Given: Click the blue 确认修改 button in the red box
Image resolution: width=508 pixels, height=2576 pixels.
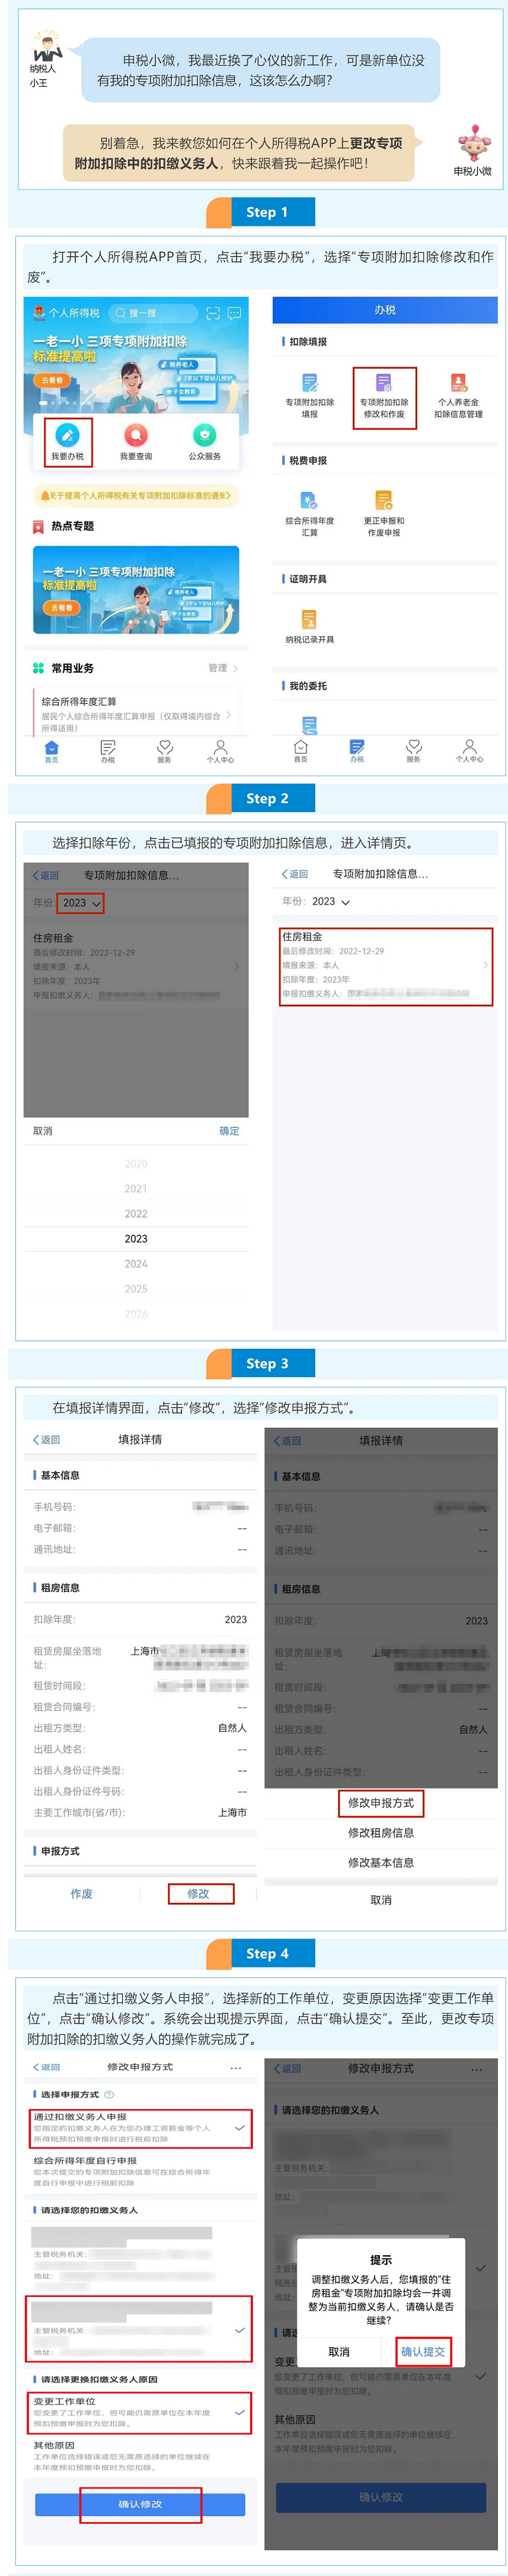Looking at the screenshot, I should tap(140, 2504).
